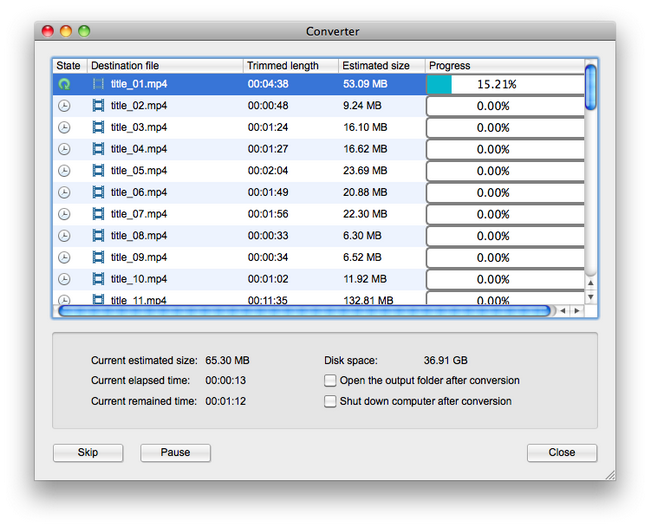The width and height of the screenshot is (650, 528).
Task: Select the title_04.mp4 file name
Action: pos(139,149)
